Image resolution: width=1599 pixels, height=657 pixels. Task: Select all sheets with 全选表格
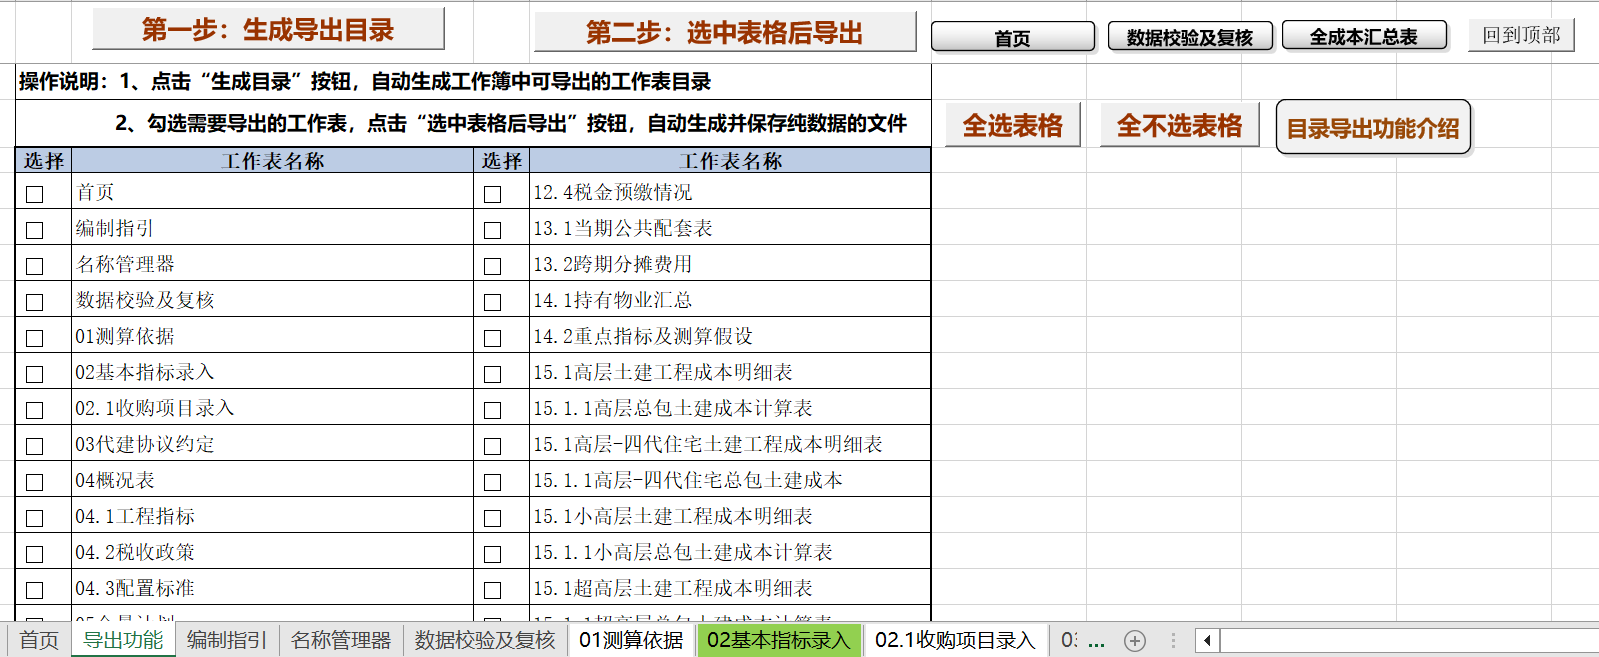[1013, 125]
